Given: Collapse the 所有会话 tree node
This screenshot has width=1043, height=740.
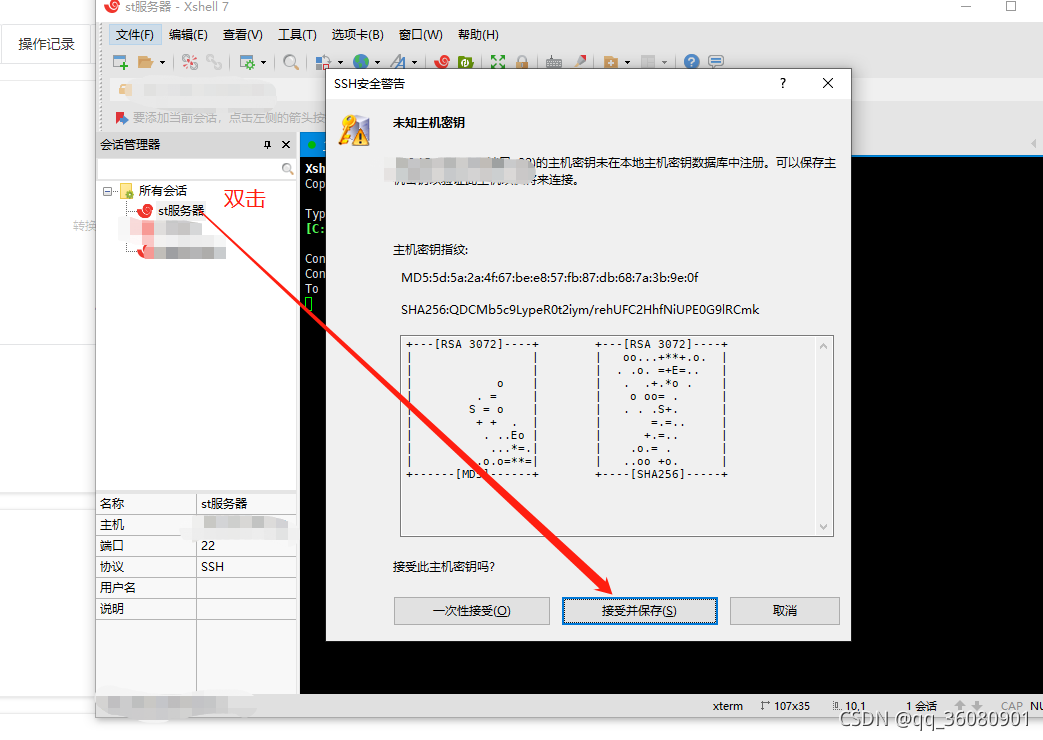Looking at the screenshot, I should coord(107,192).
